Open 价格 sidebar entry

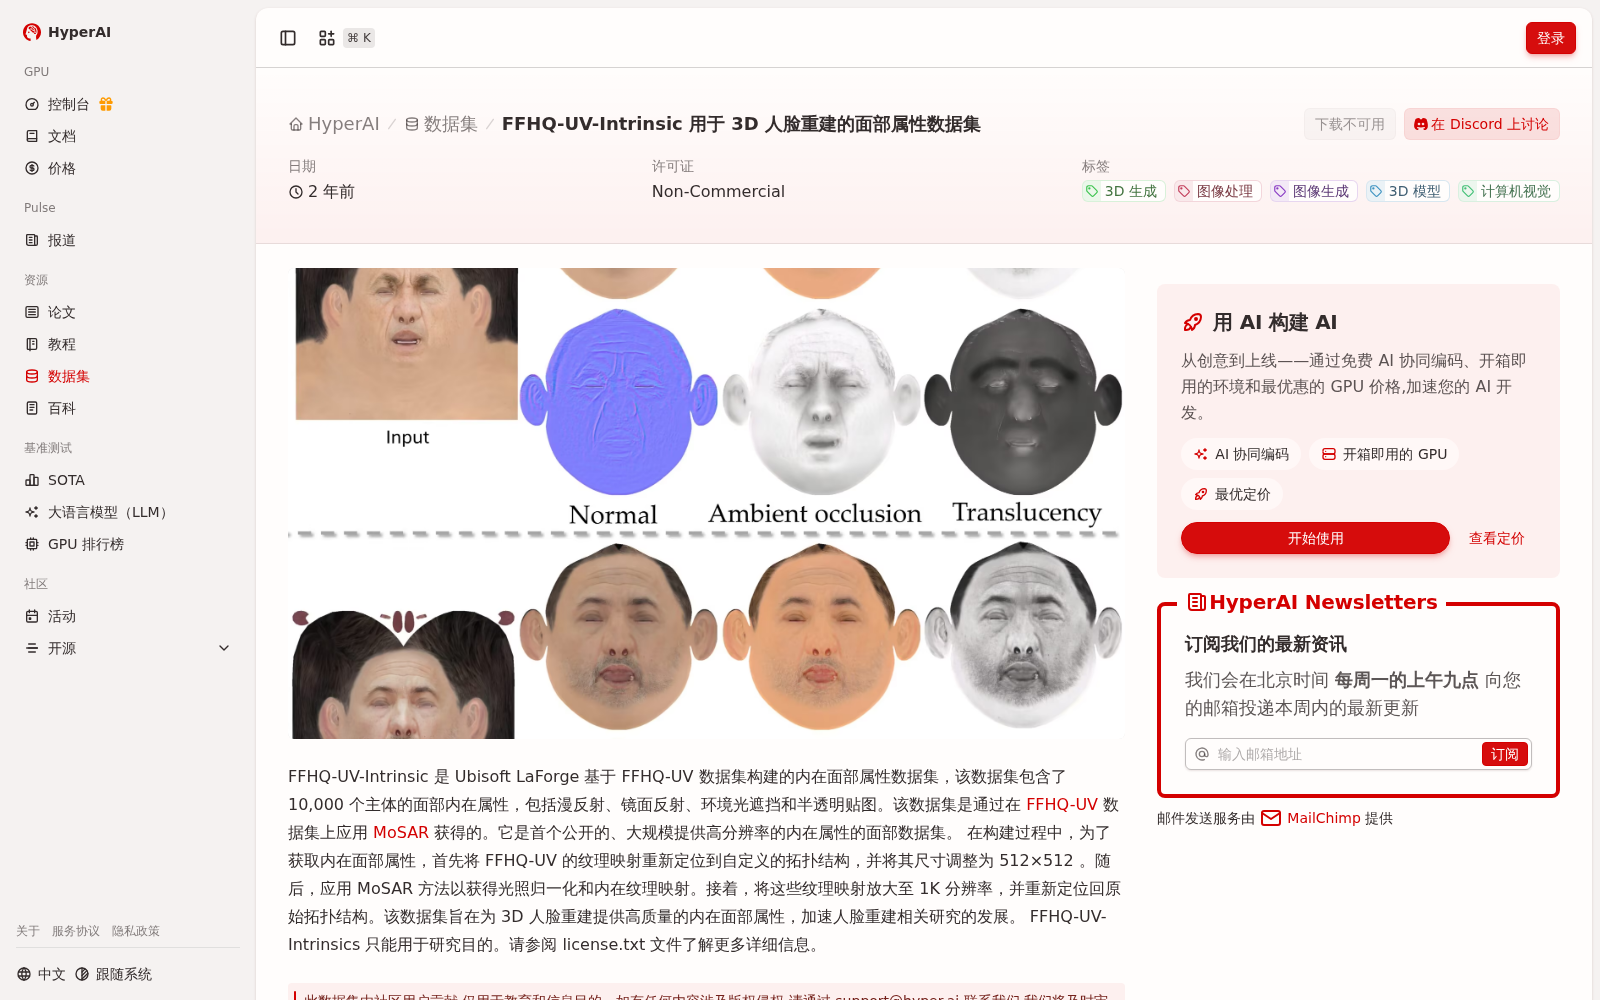tap(128, 168)
